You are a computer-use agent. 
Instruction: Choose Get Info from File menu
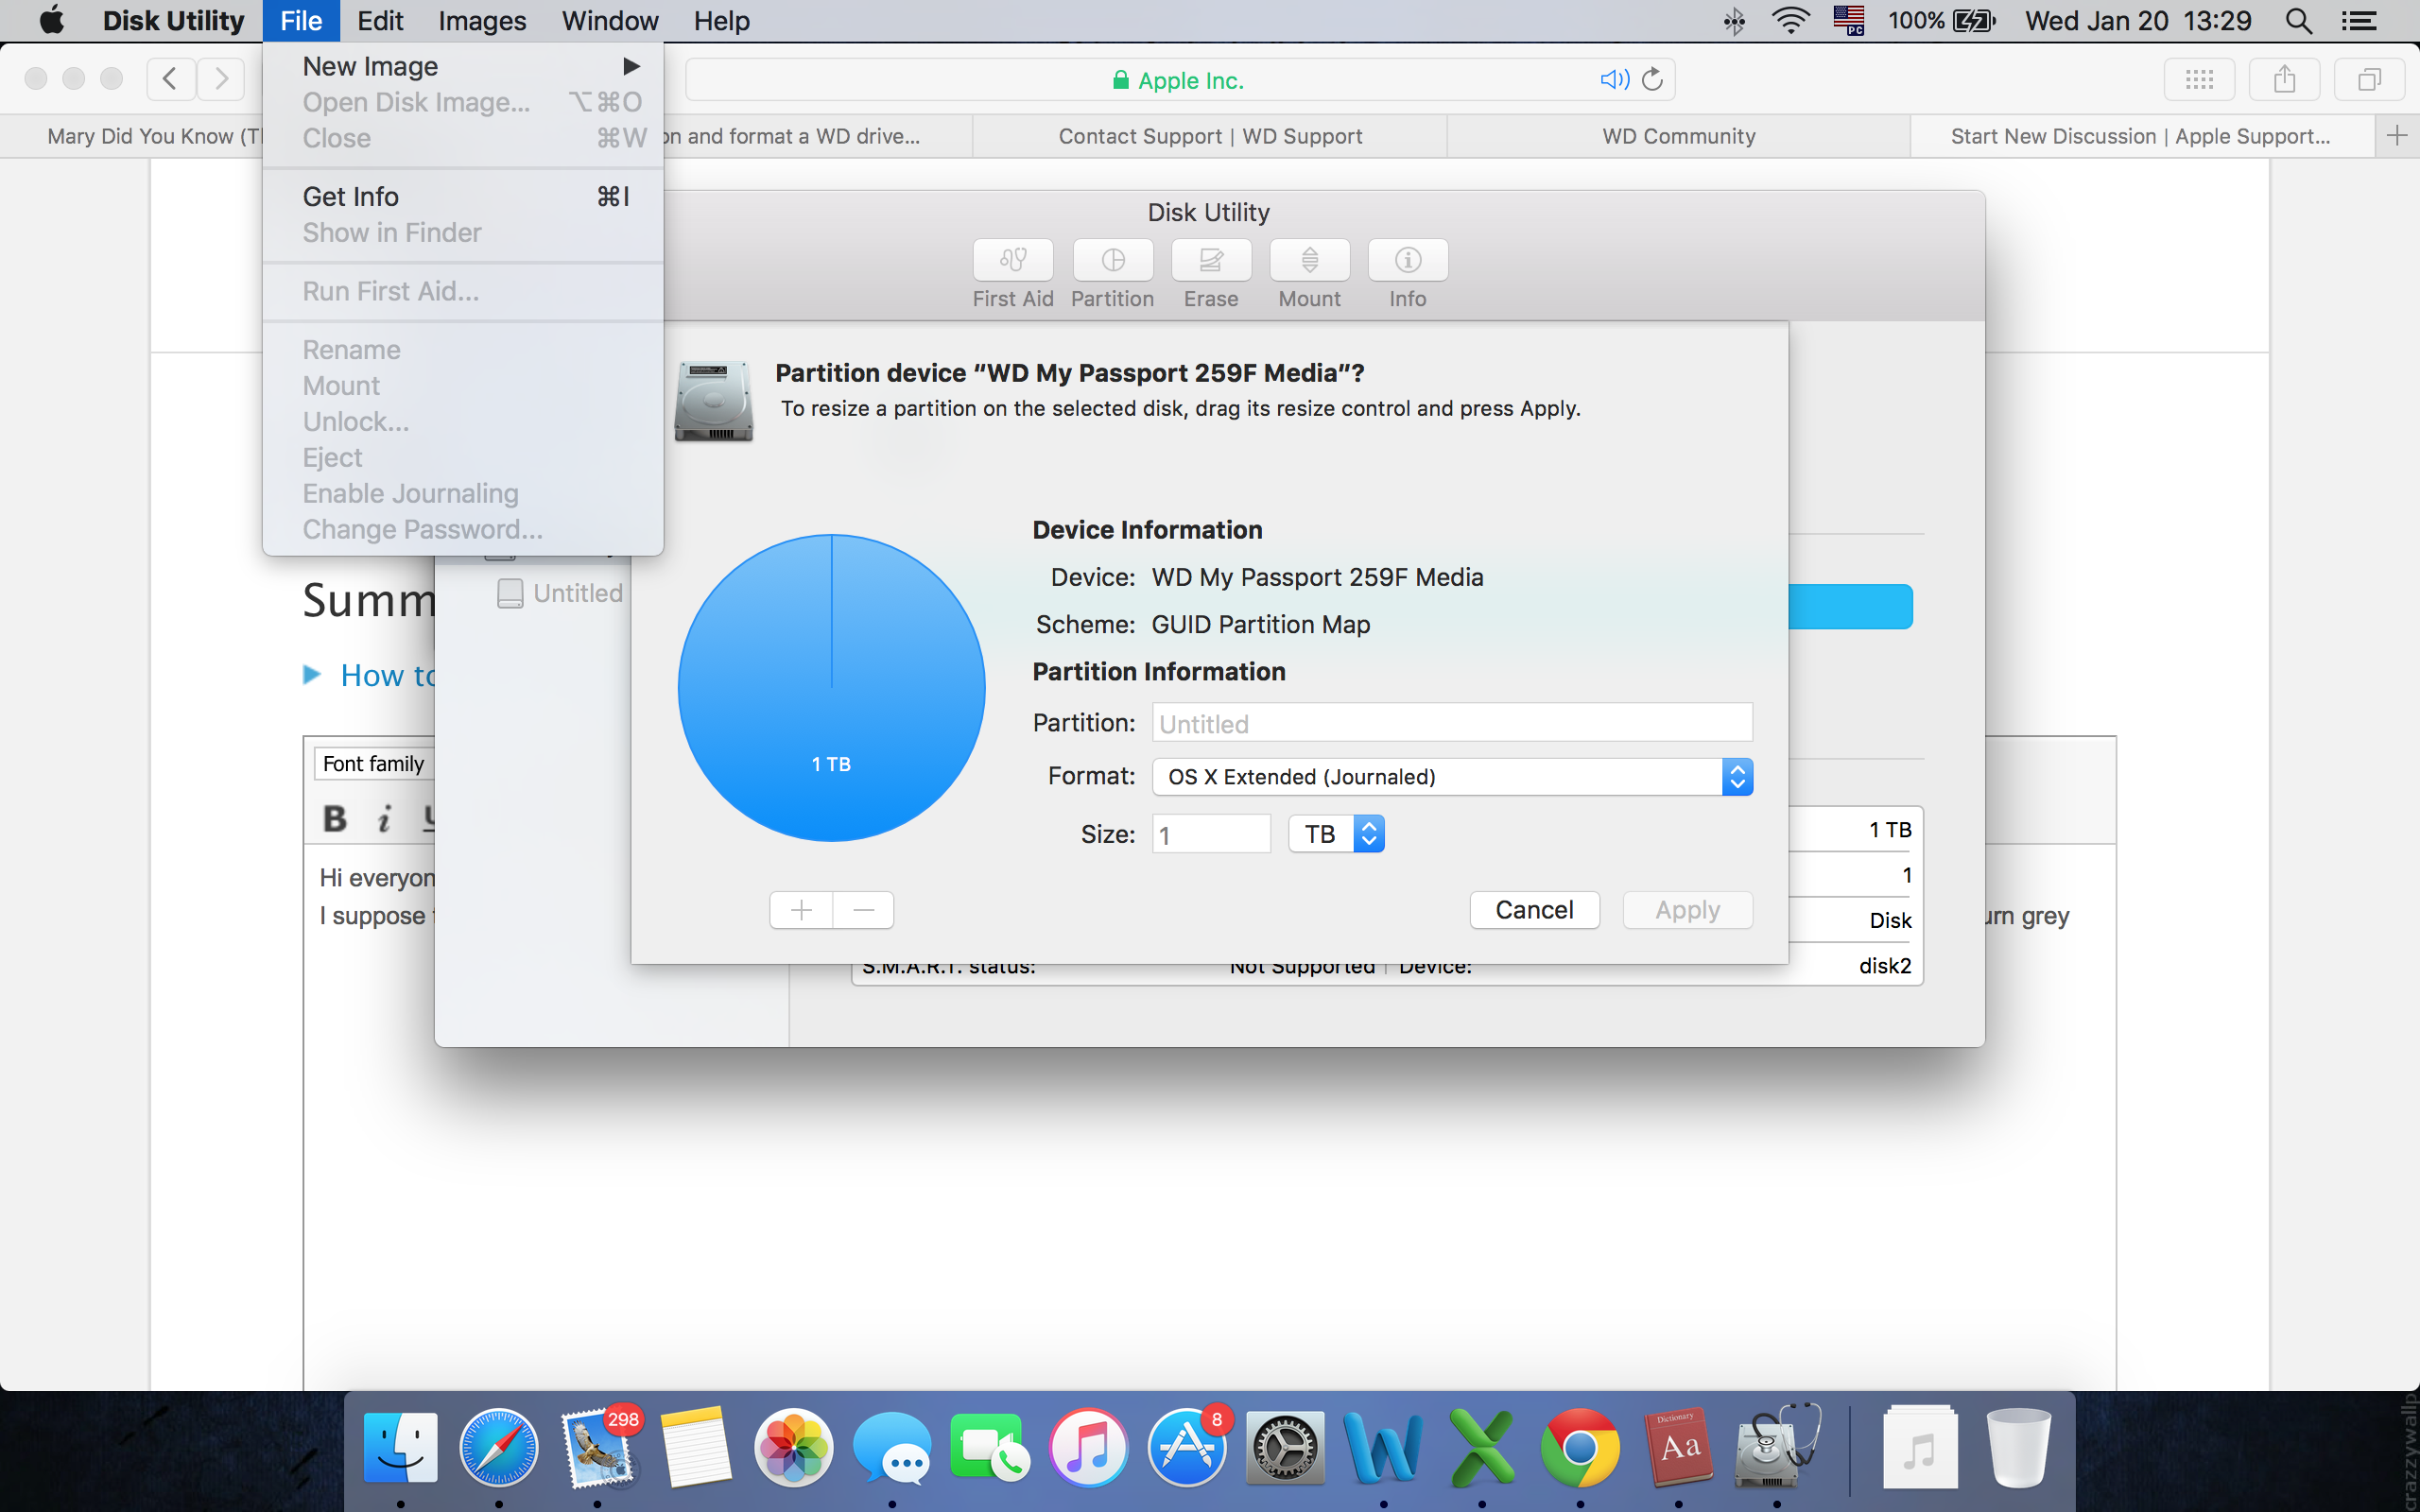[350, 197]
